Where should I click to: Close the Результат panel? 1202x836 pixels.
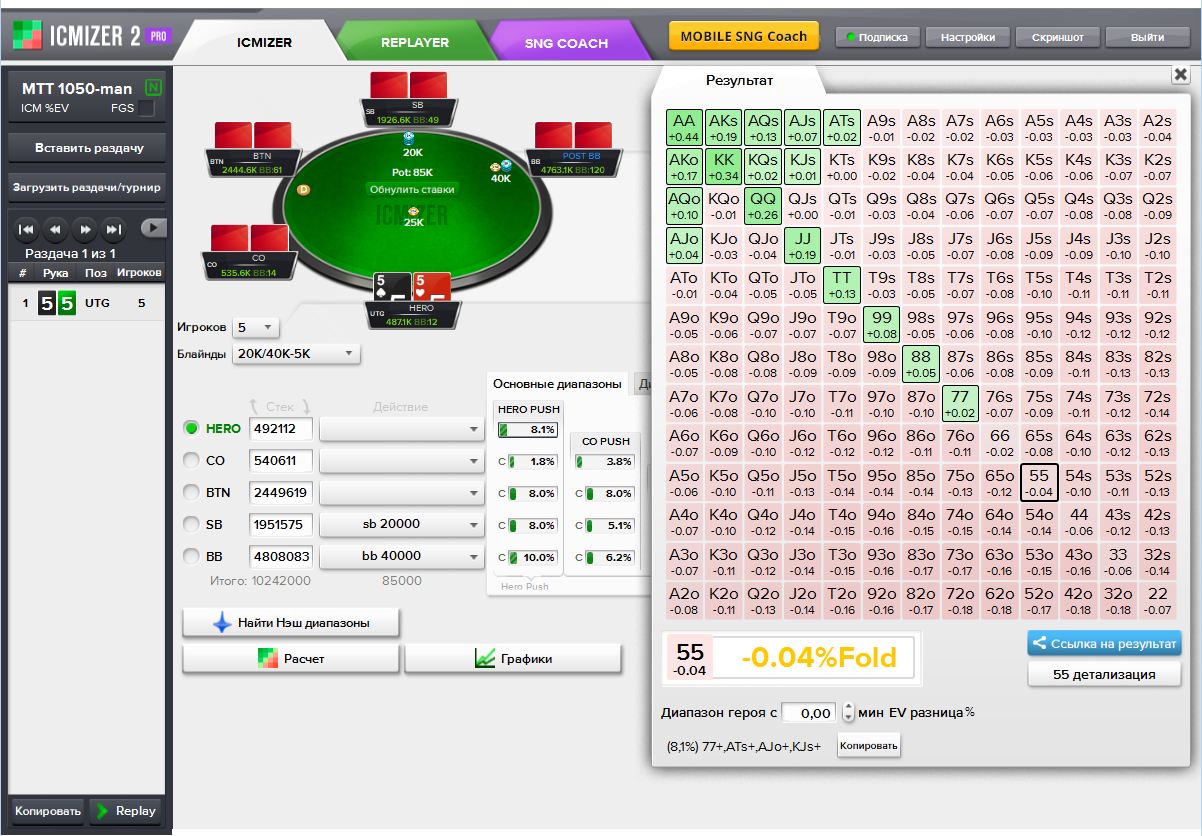click(x=1180, y=75)
